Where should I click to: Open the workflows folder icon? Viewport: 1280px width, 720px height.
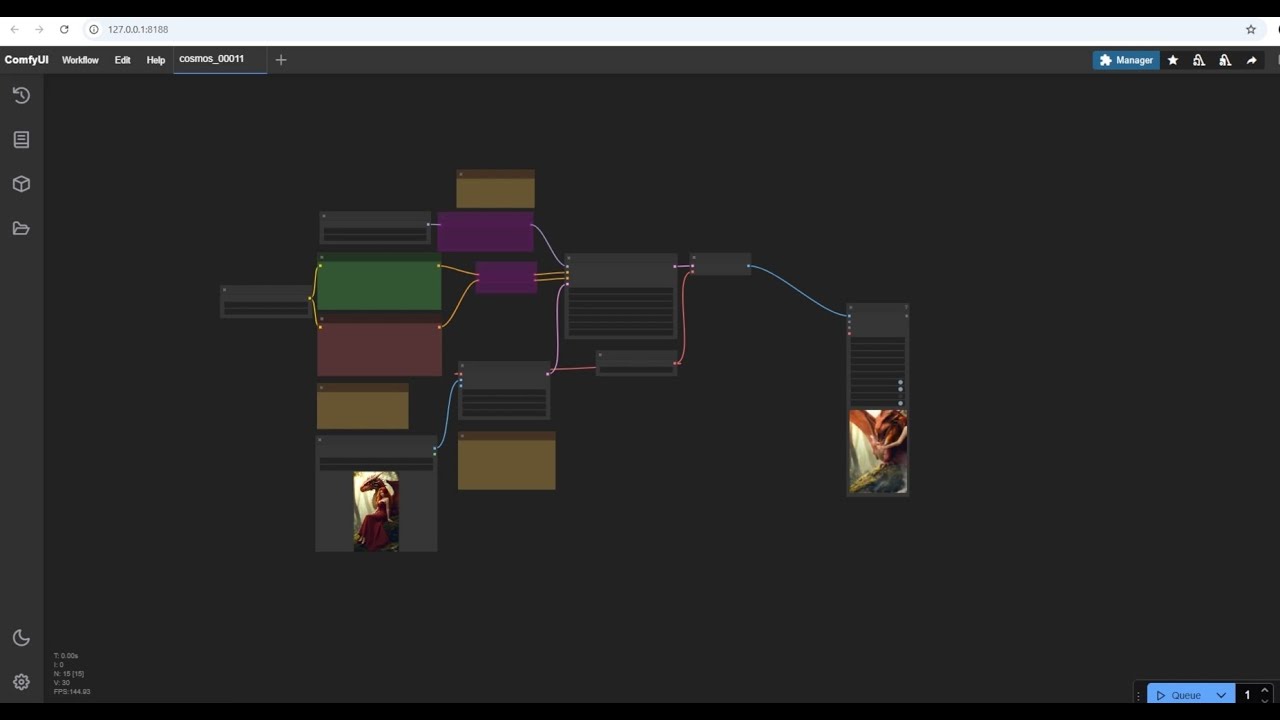pos(21,228)
